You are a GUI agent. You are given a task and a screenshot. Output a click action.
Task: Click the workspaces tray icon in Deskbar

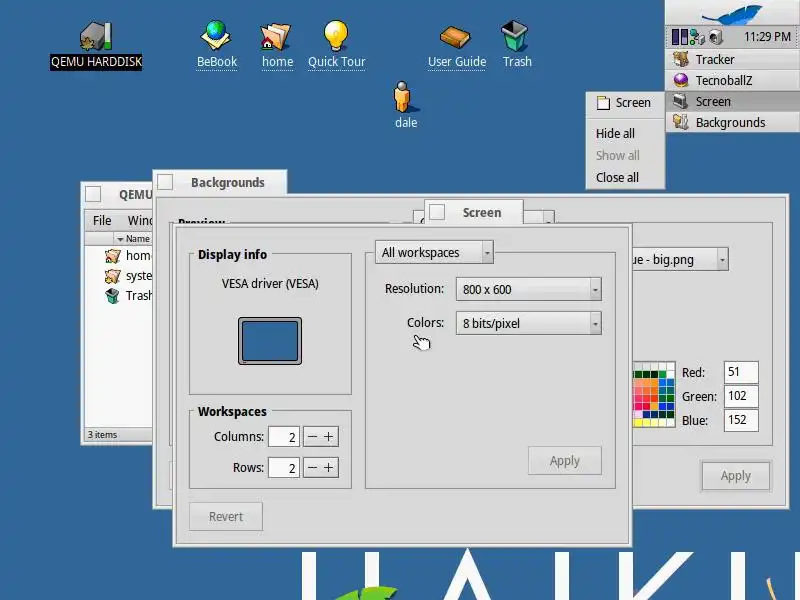point(680,37)
